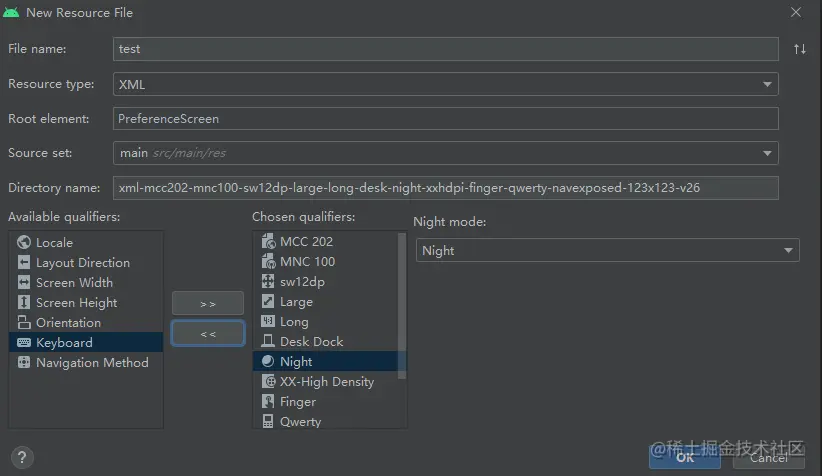Open the Source set main dropdown
Image resolution: width=822 pixels, height=476 pixels.
(445, 153)
